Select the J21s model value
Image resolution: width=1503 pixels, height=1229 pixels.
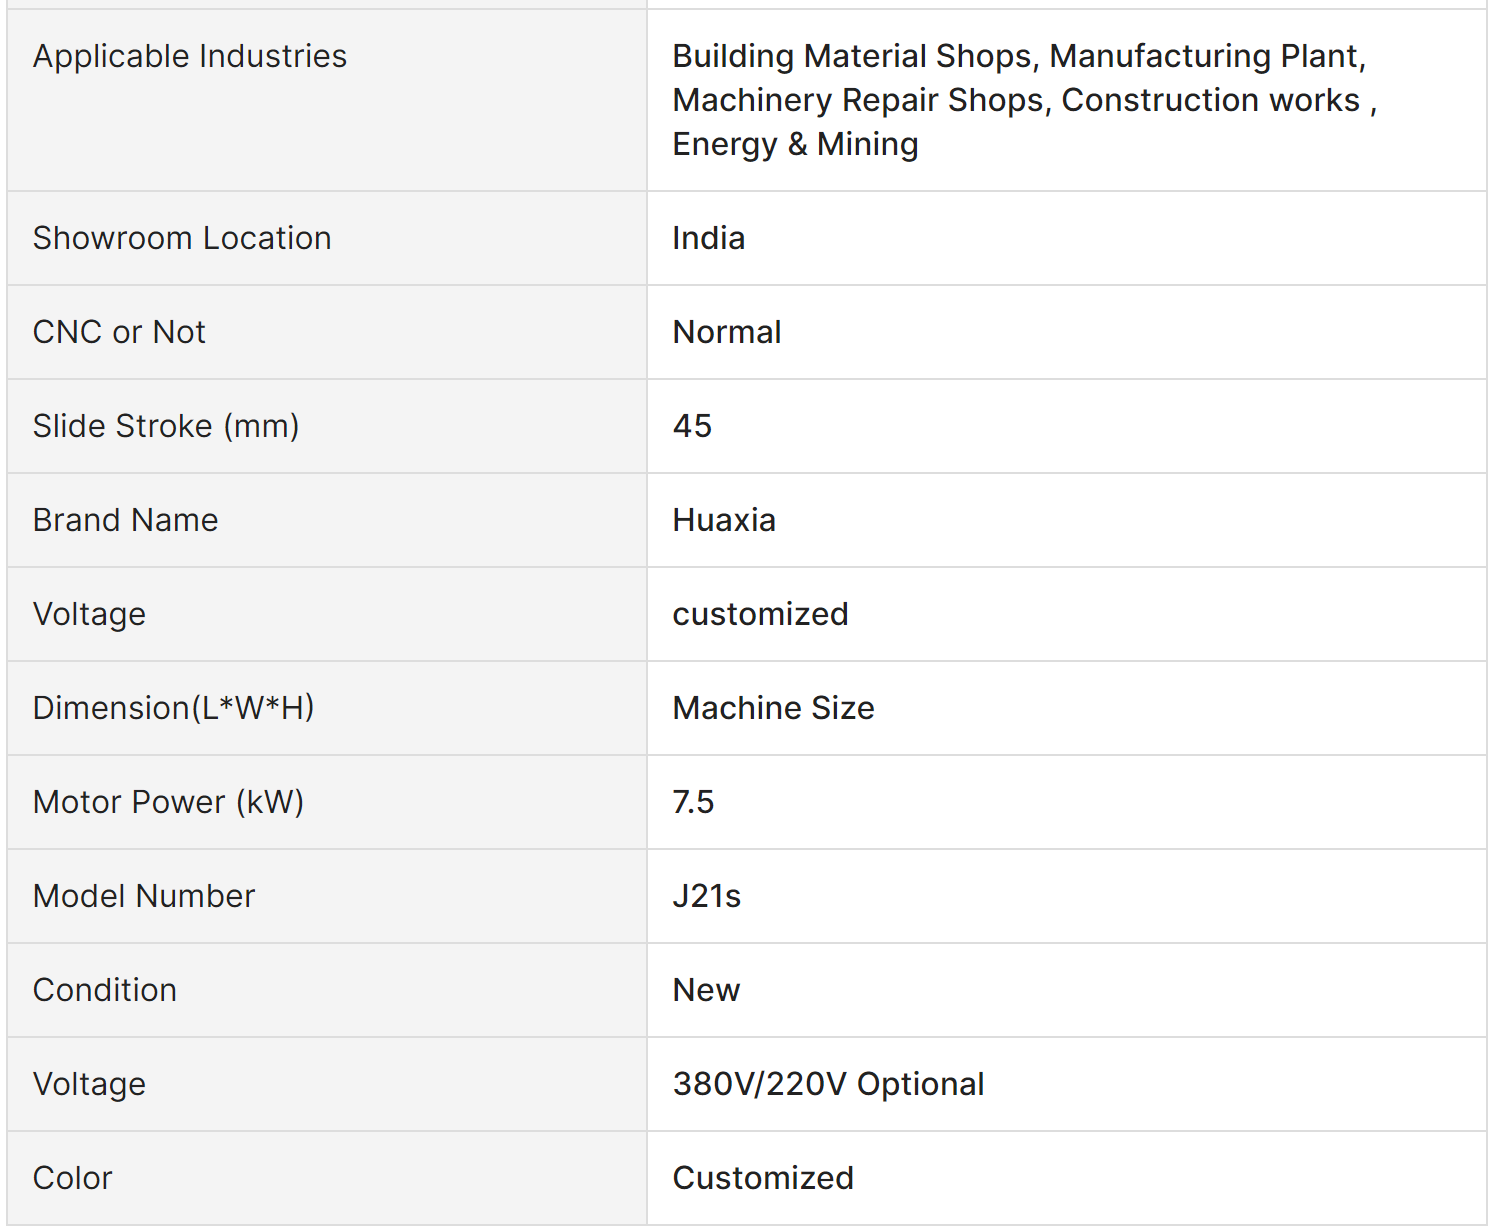pyautogui.click(x=706, y=896)
